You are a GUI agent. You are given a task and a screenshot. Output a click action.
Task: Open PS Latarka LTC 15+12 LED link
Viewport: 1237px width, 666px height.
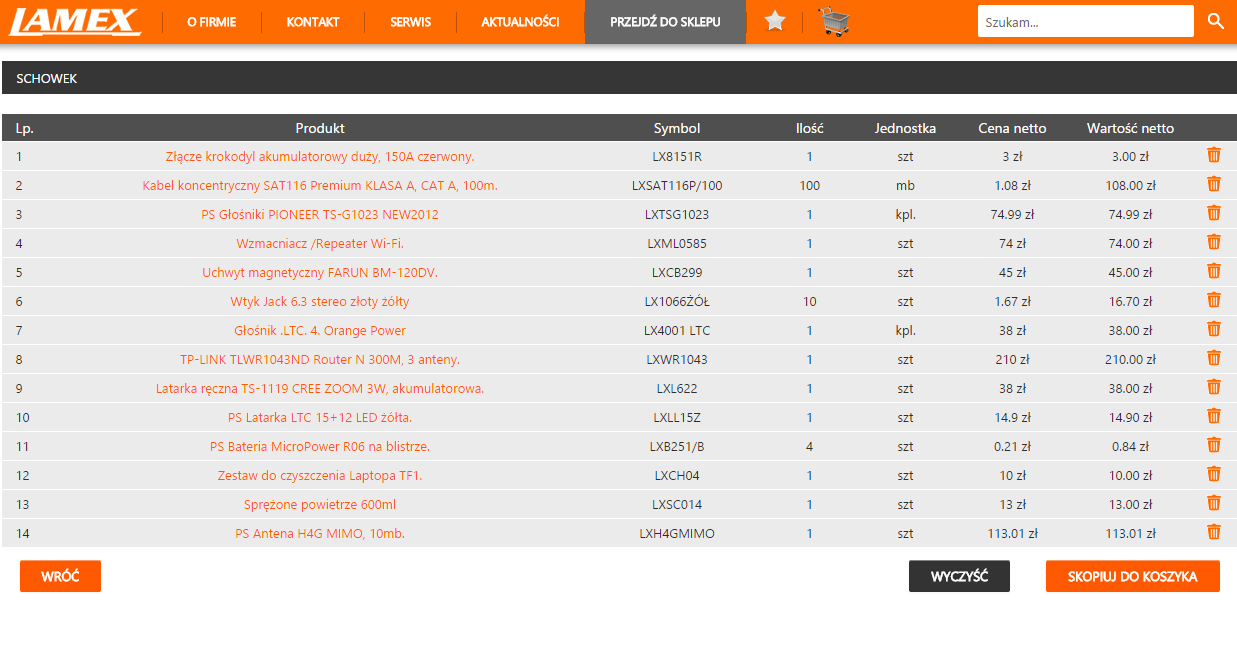(320, 418)
